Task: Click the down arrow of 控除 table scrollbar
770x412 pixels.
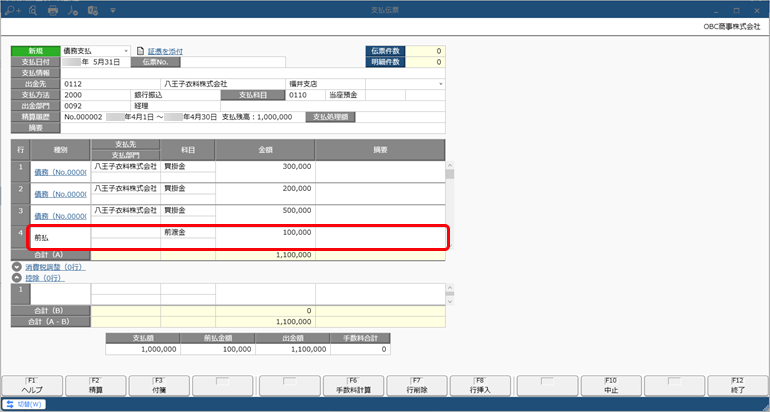Action: 450,301
